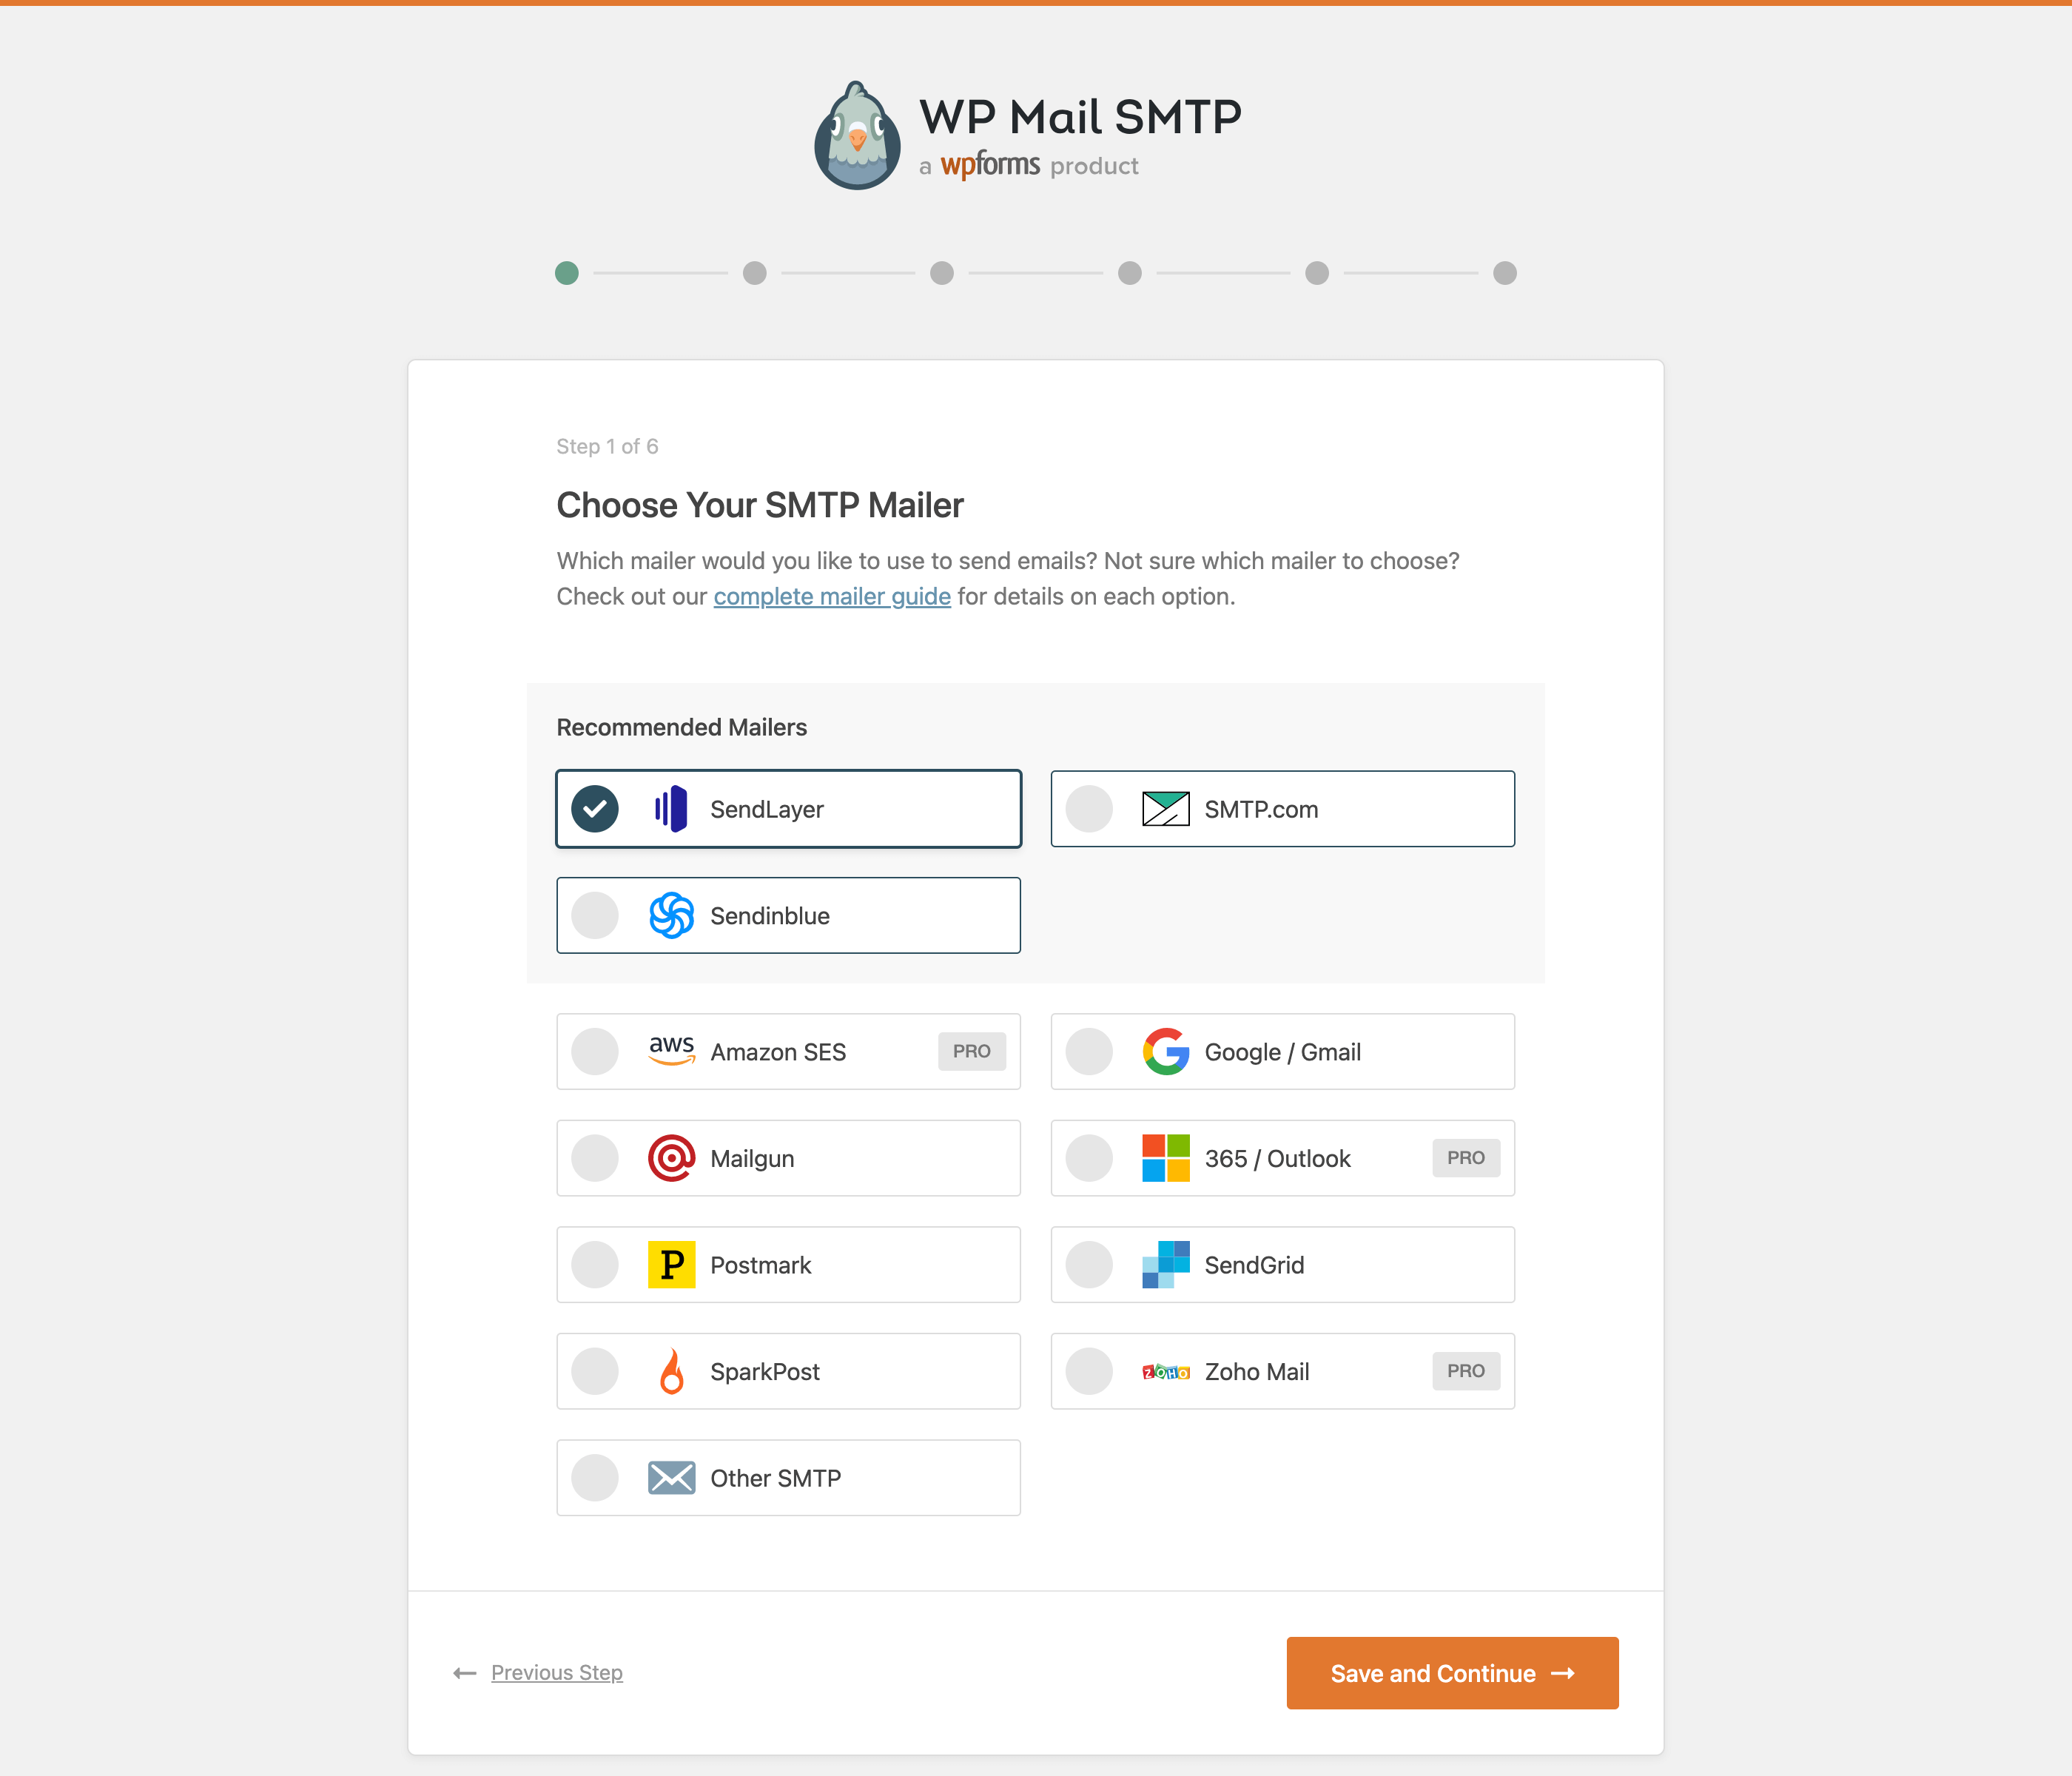This screenshot has width=2072, height=1776.
Task: Select the Mailgun mailer icon
Action: [x=671, y=1157]
